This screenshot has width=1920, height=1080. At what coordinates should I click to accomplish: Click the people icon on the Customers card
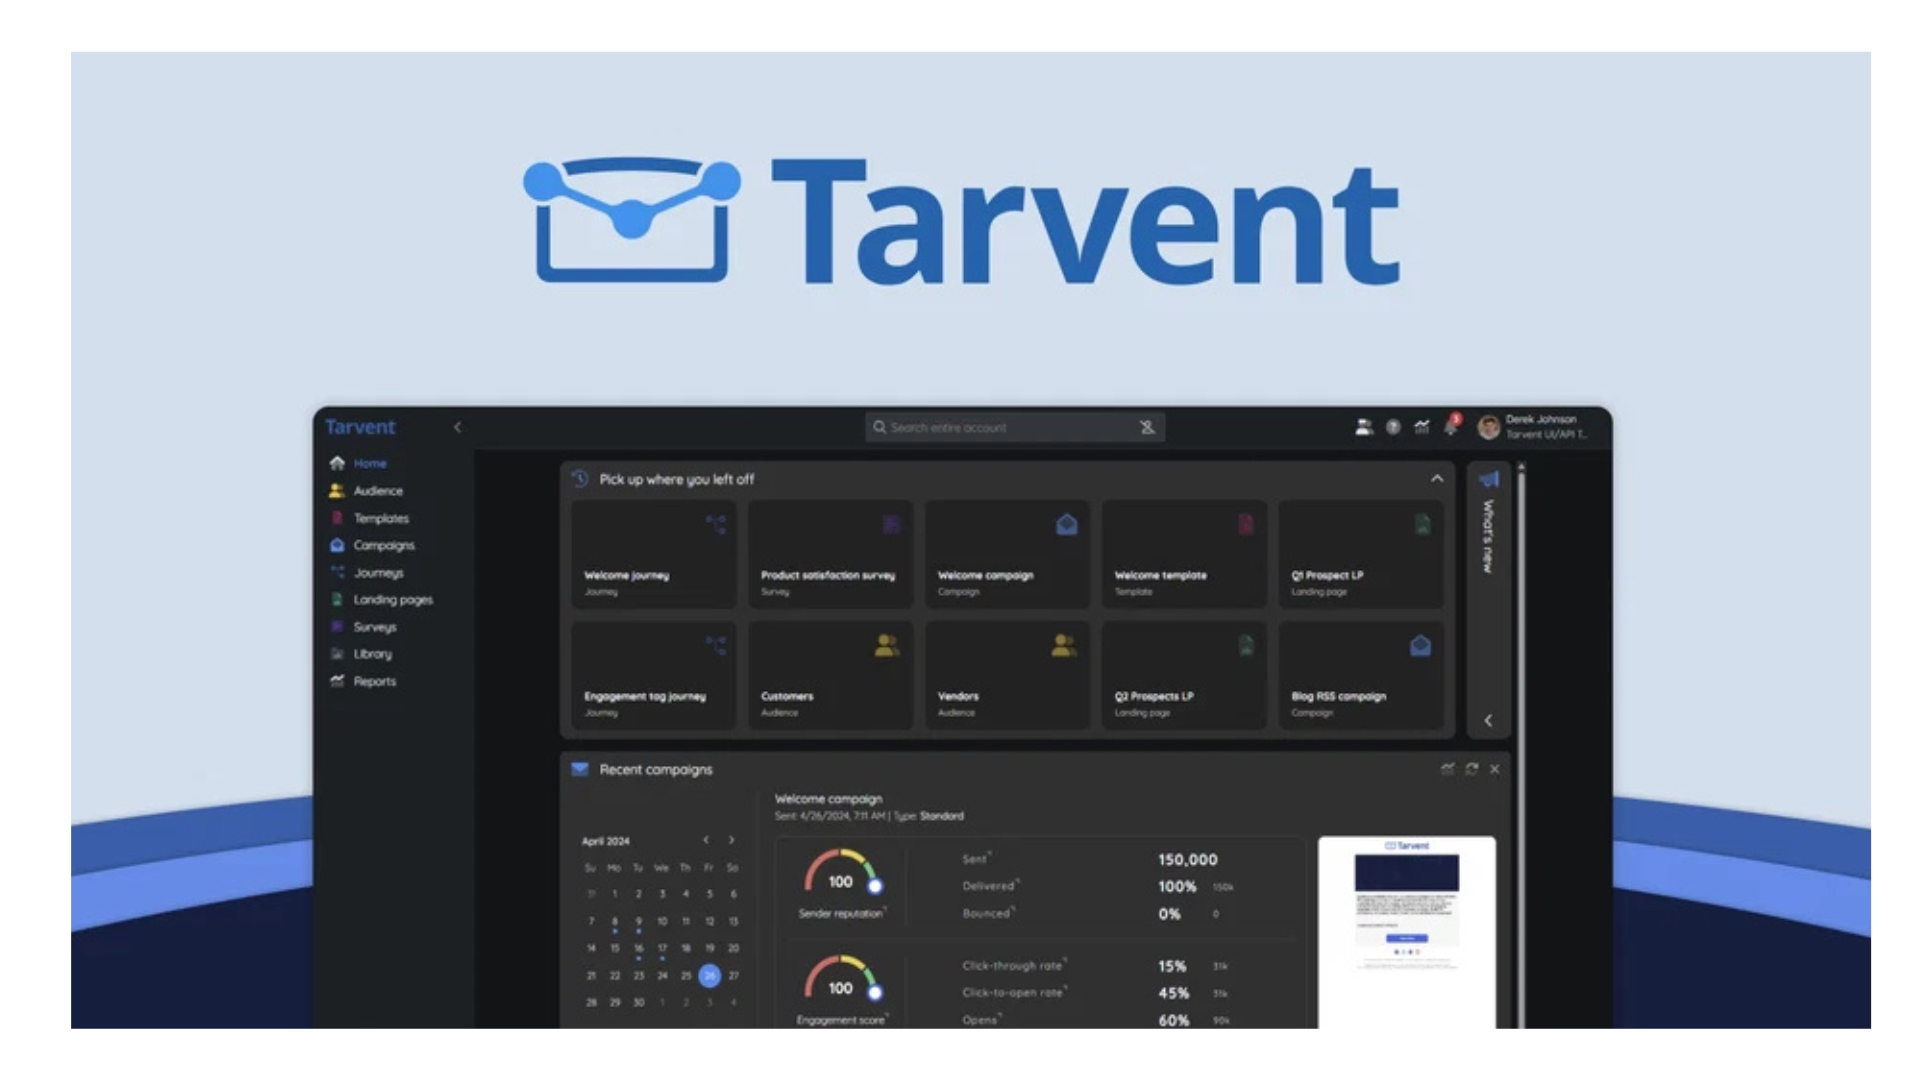(x=886, y=645)
